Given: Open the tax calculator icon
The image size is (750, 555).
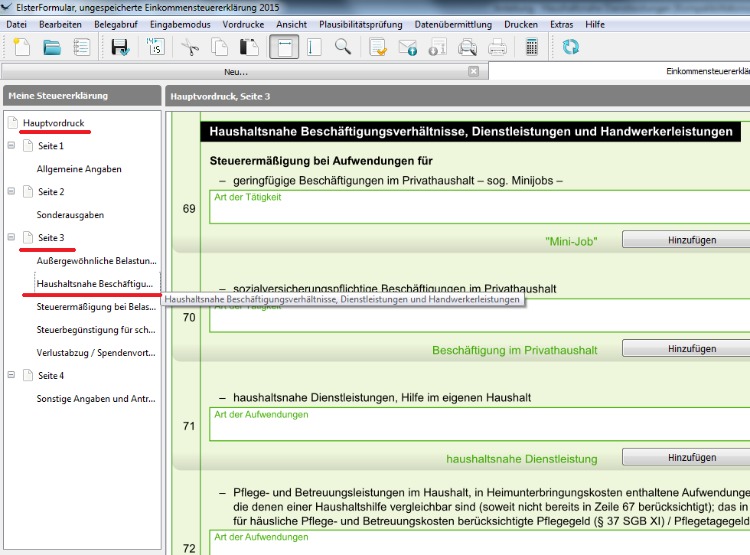Looking at the screenshot, I should click(531, 47).
